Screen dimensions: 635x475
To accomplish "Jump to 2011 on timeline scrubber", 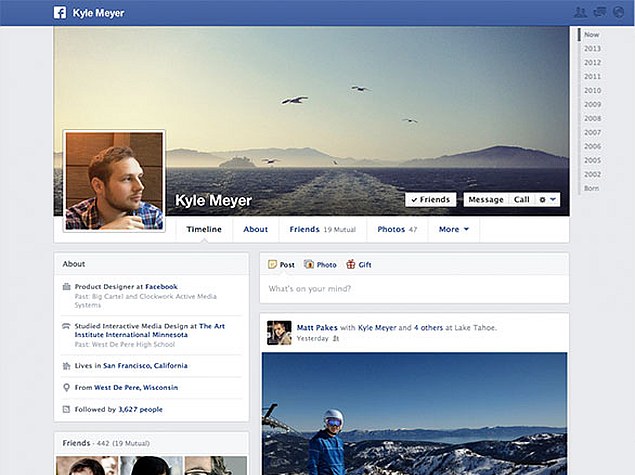I will pyautogui.click(x=592, y=77).
